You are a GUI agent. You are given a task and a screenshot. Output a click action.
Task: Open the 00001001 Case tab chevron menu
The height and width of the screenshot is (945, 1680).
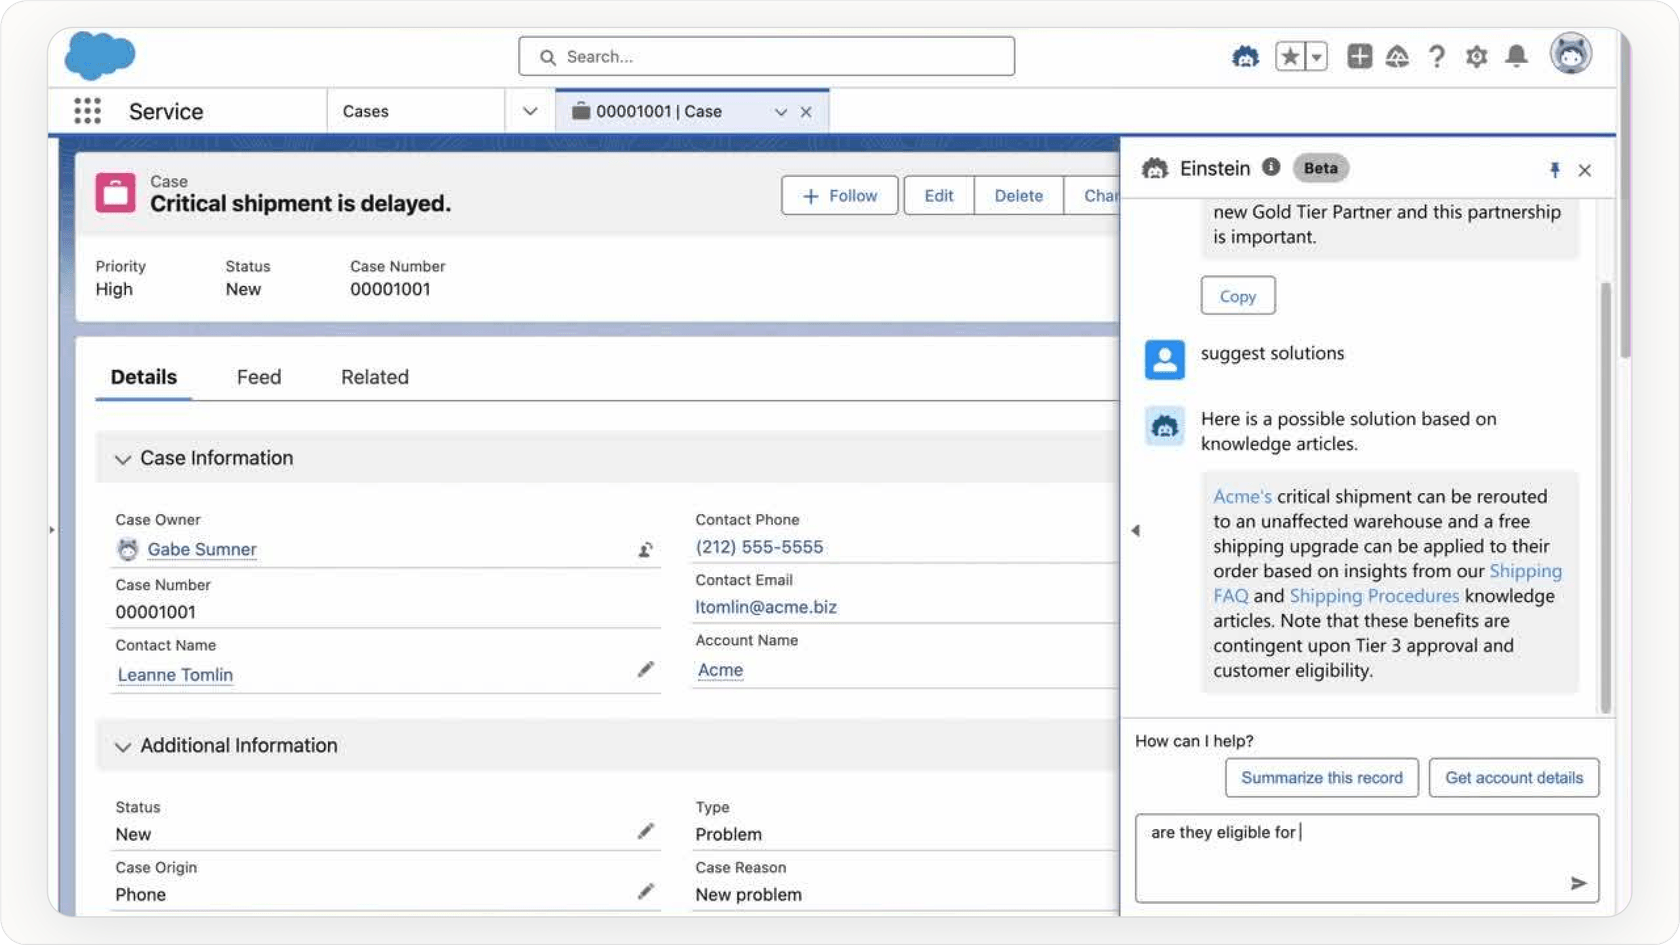(x=780, y=111)
